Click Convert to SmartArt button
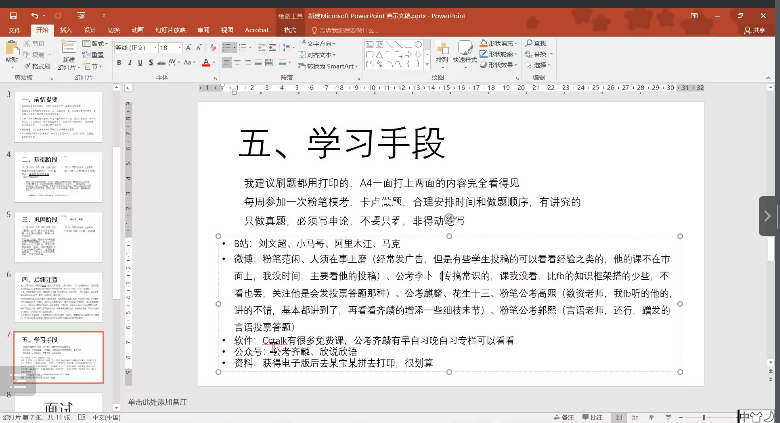The image size is (780, 423). [x=332, y=66]
